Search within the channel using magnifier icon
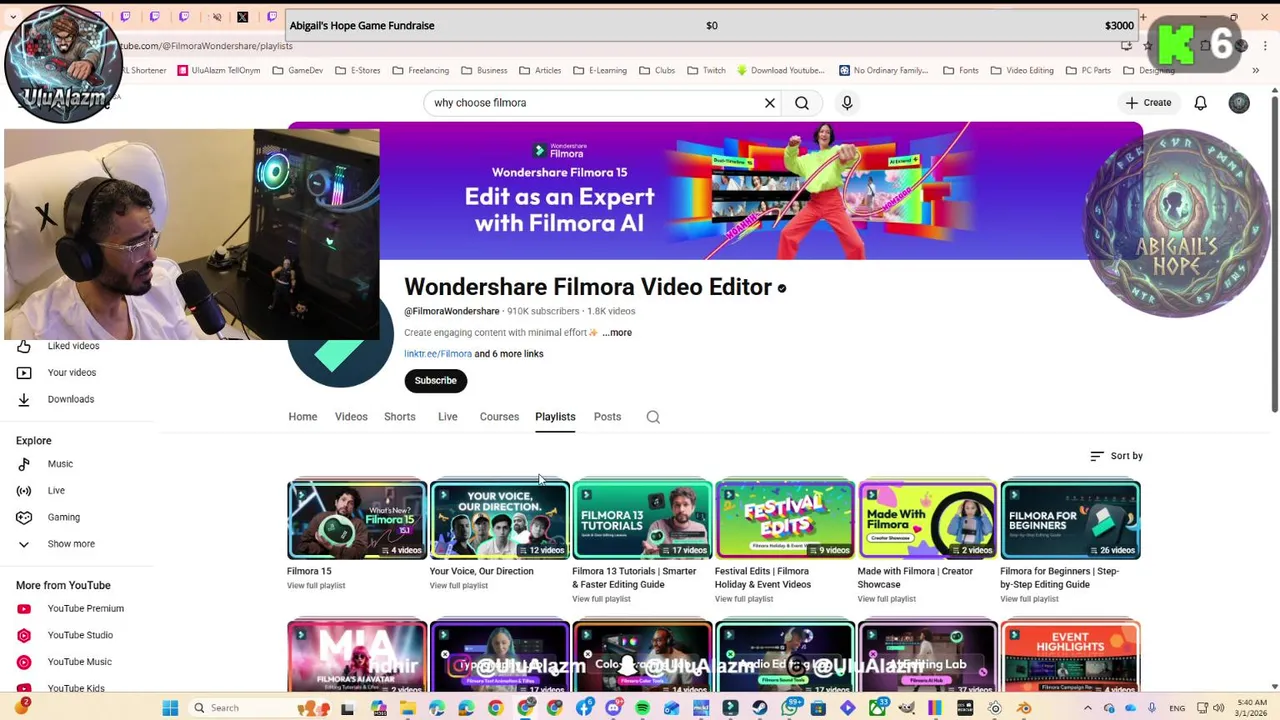1280x720 pixels. [x=653, y=417]
